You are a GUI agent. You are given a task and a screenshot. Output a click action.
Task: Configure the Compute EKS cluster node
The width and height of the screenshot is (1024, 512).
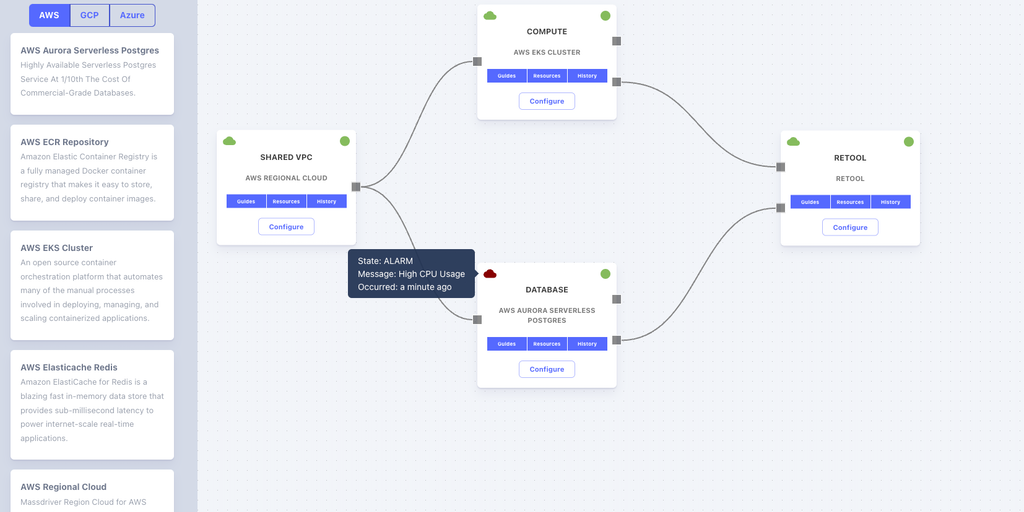[x=547, y=101]
